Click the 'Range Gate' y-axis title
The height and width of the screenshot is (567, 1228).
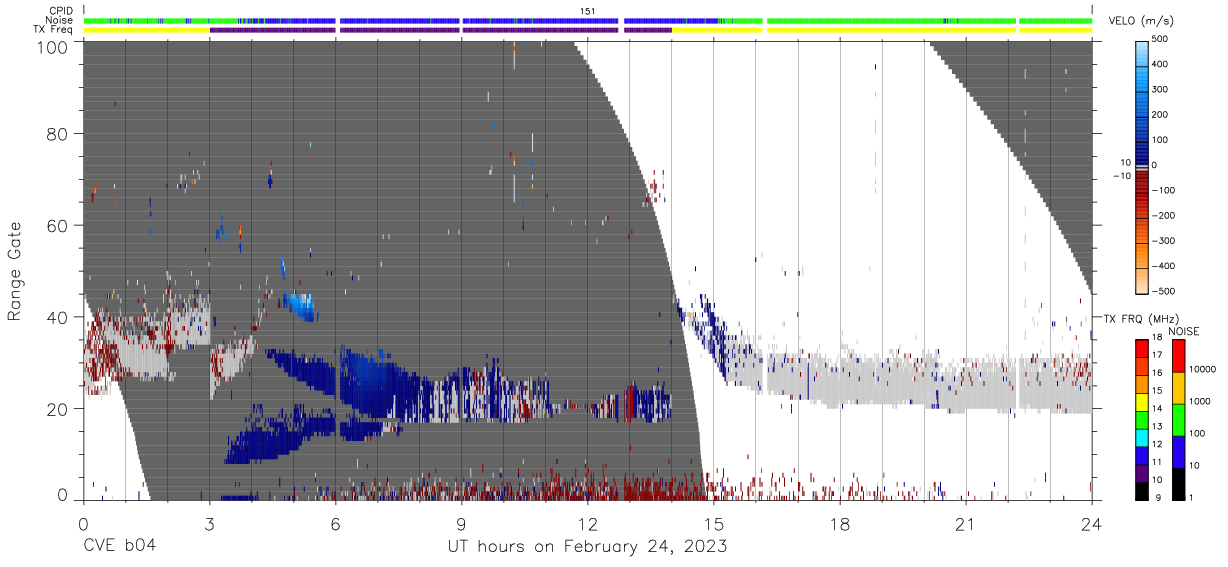coord(15,271)
